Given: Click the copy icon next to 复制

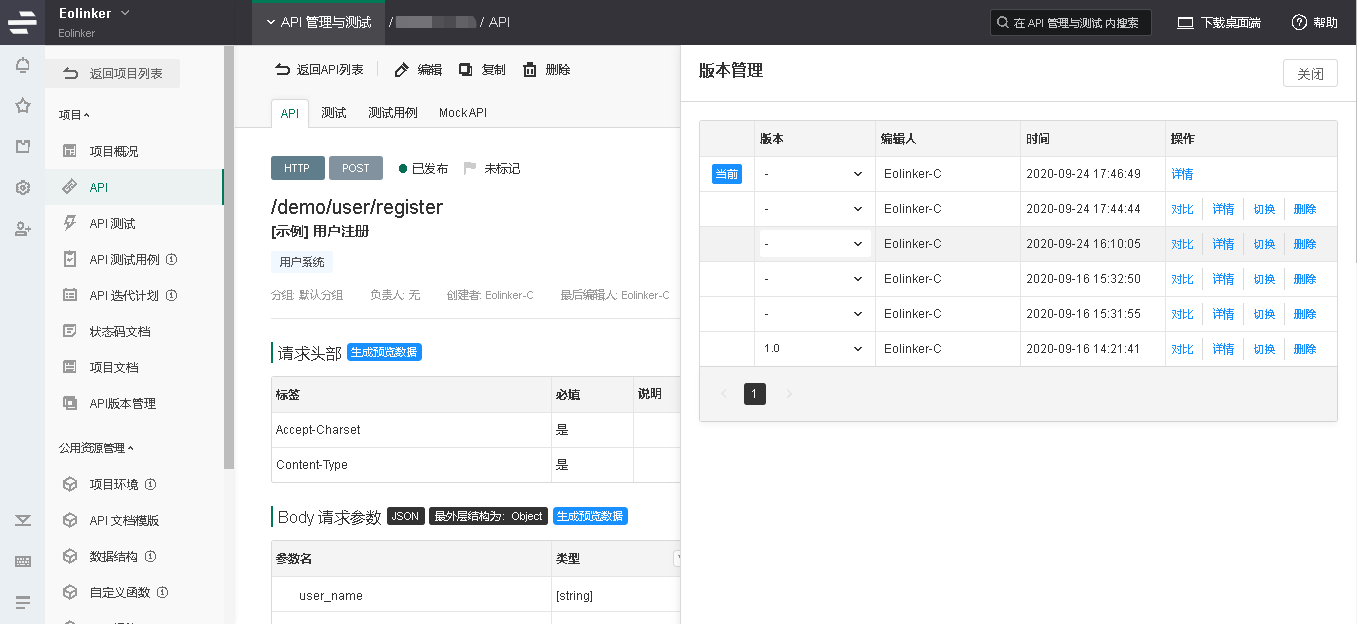Looking at the screenshot, I should point(466,70).
